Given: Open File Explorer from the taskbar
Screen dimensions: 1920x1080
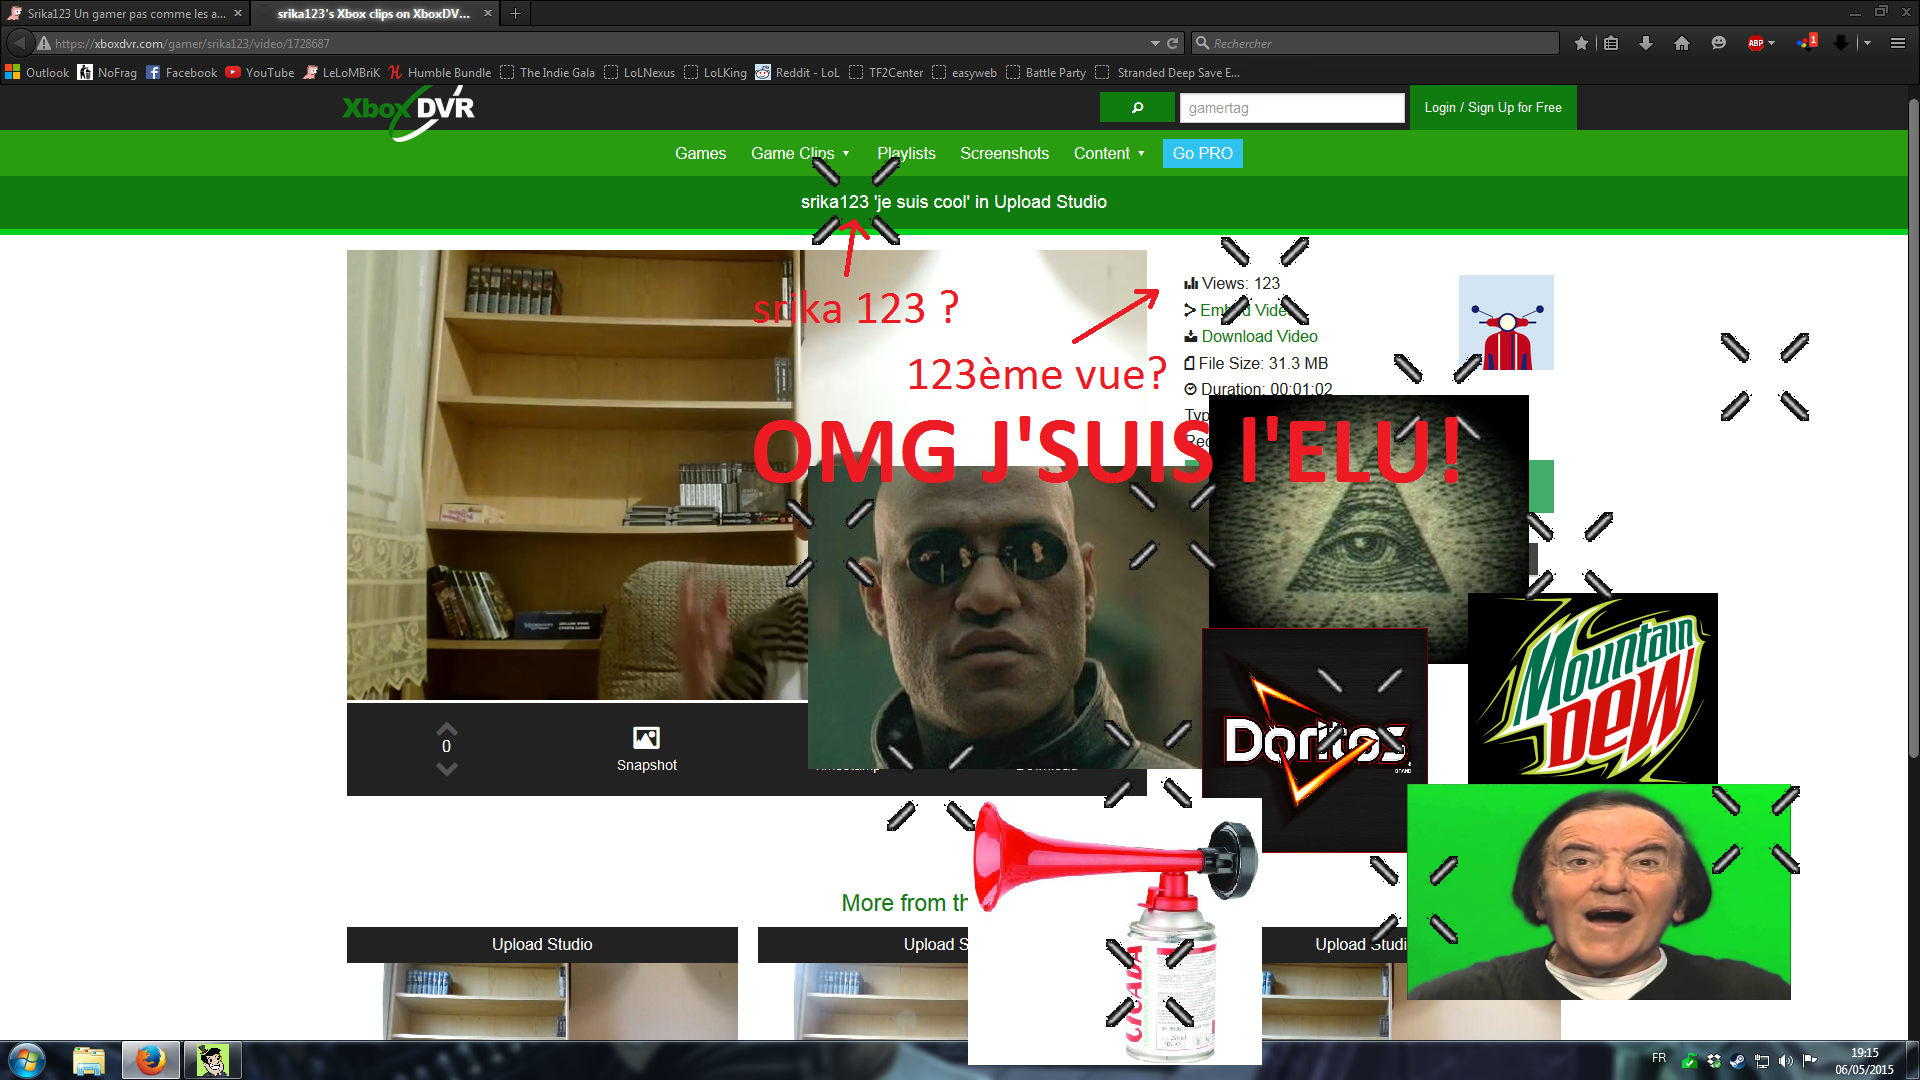Looking at the screenshot, I should tap(89, 1060).
